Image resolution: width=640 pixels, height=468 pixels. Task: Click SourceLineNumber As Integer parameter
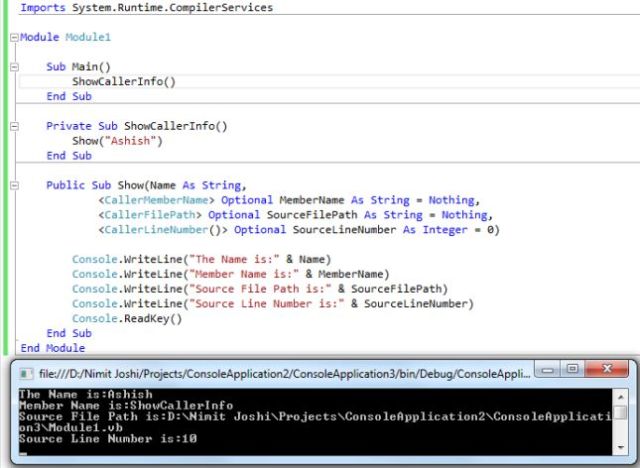click(x=380, y=230)
